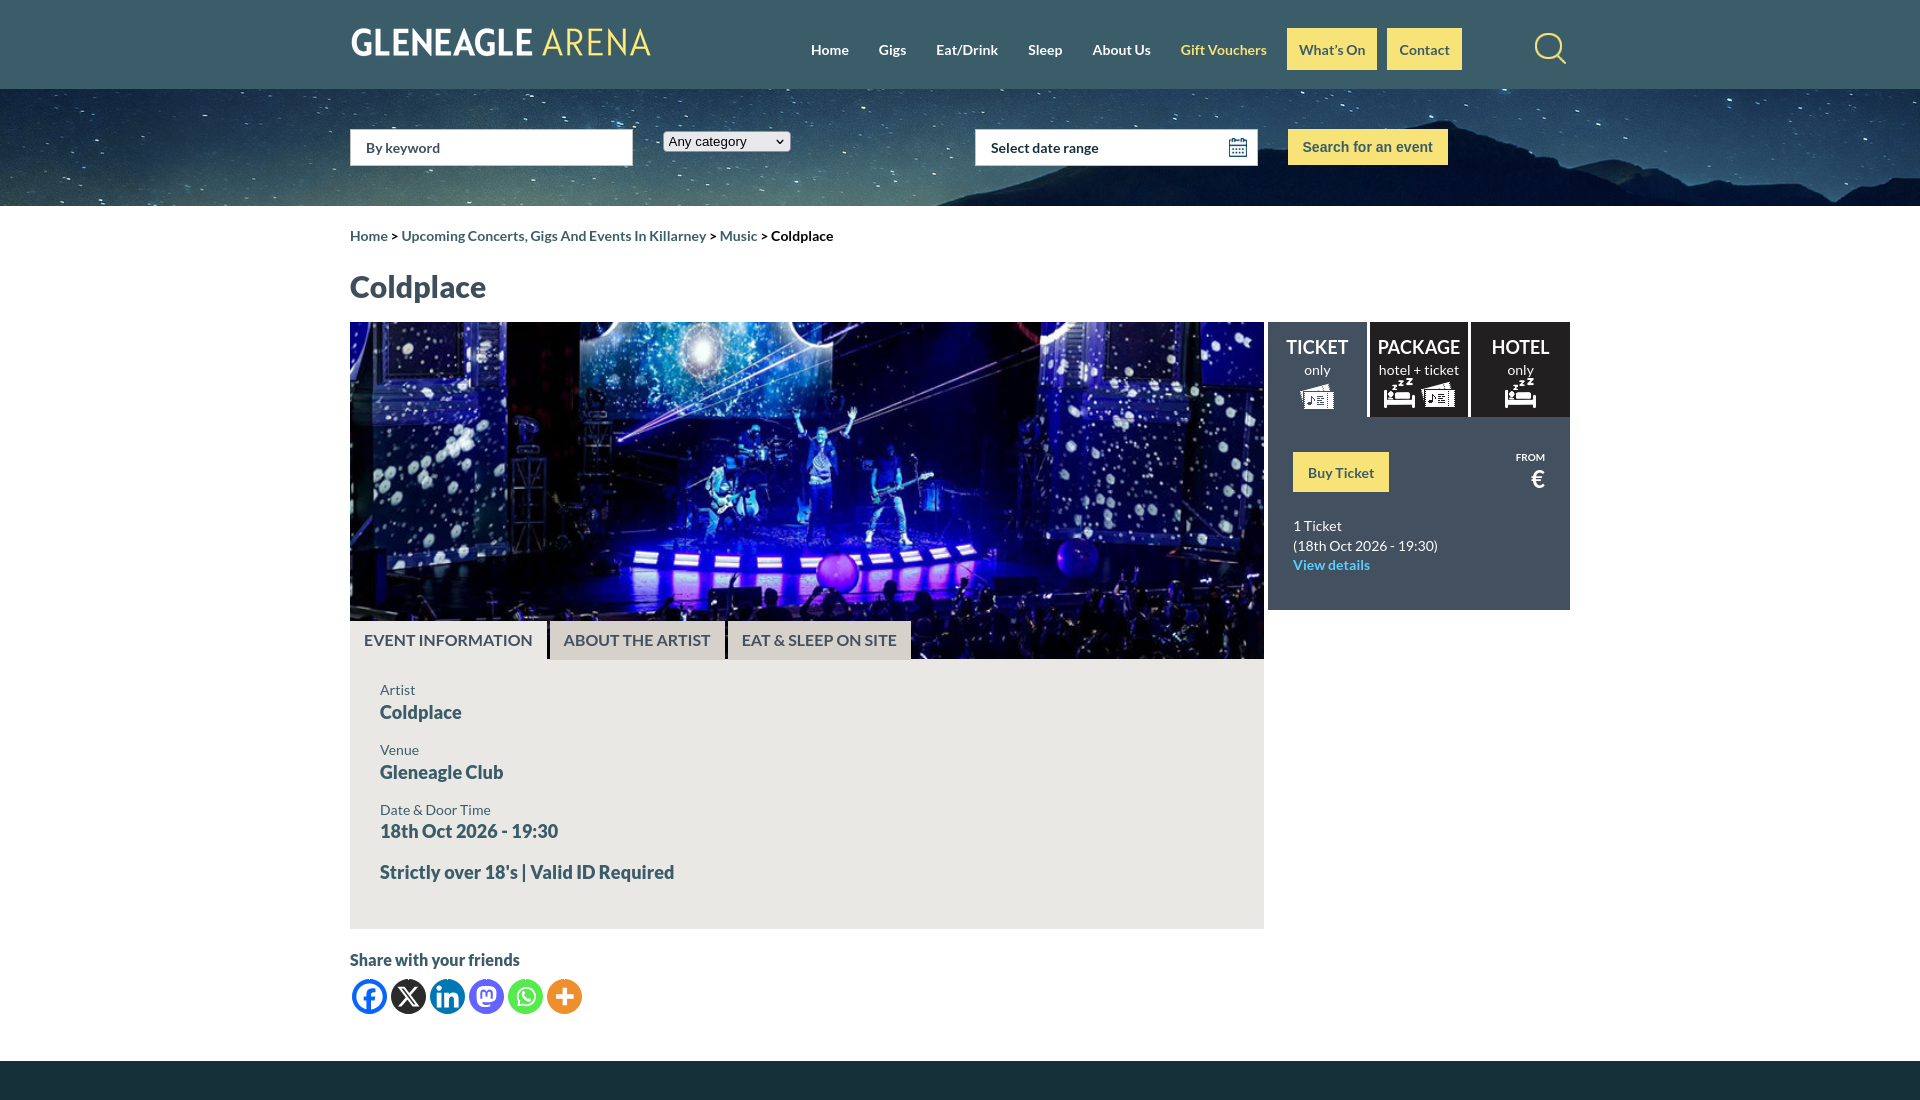Expand the Any category dropdown
This screenshot has width=1920, height=1100.
point(727,142)
